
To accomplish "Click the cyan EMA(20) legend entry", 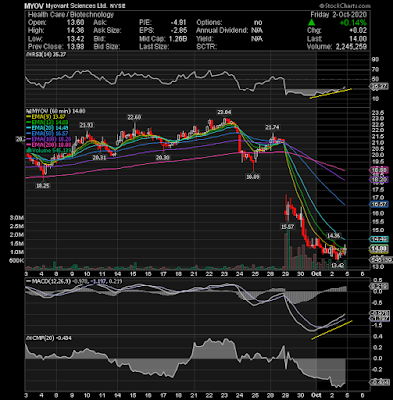I will tap(48, 128).
